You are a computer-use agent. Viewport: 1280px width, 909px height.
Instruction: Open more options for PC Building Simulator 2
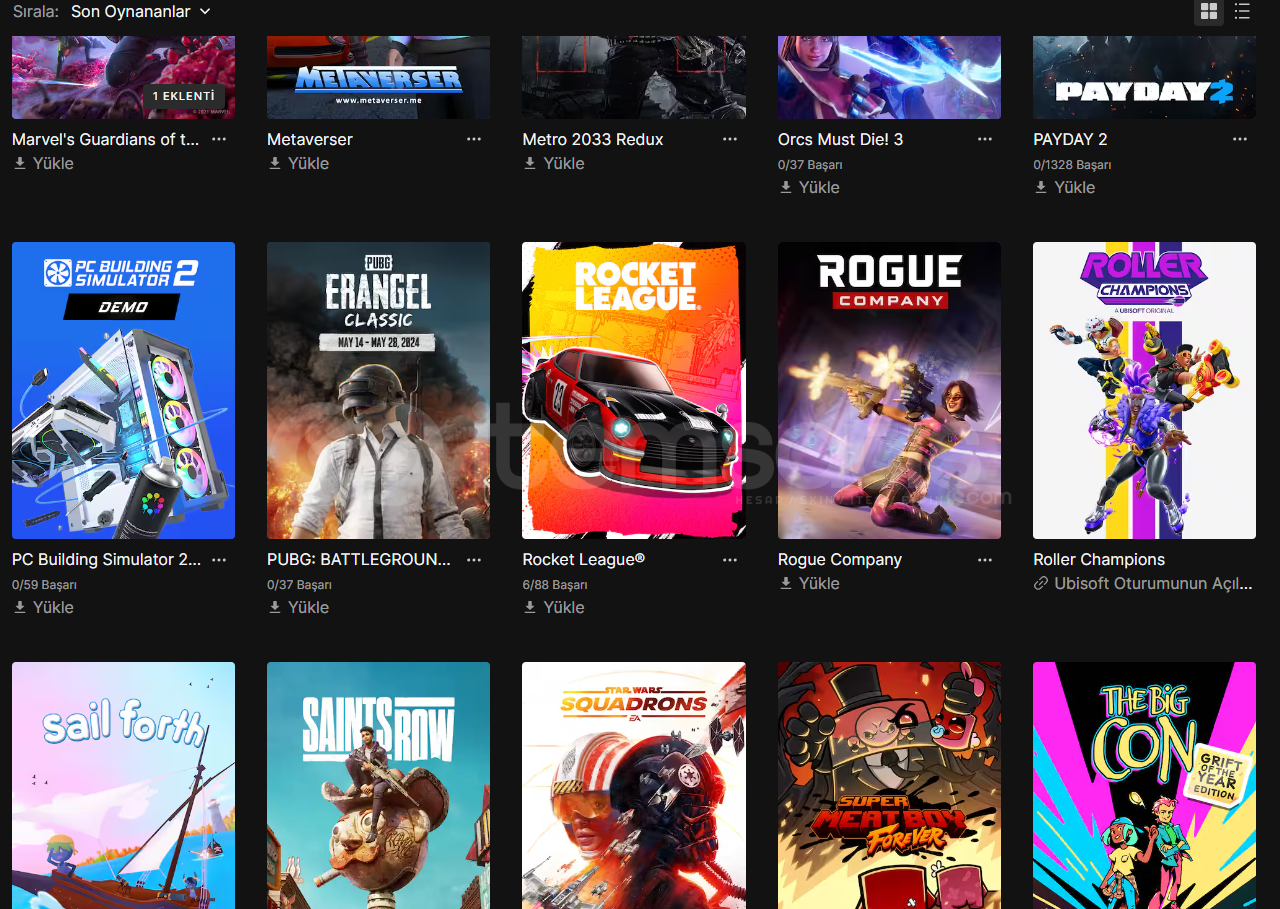pos(219,559)
